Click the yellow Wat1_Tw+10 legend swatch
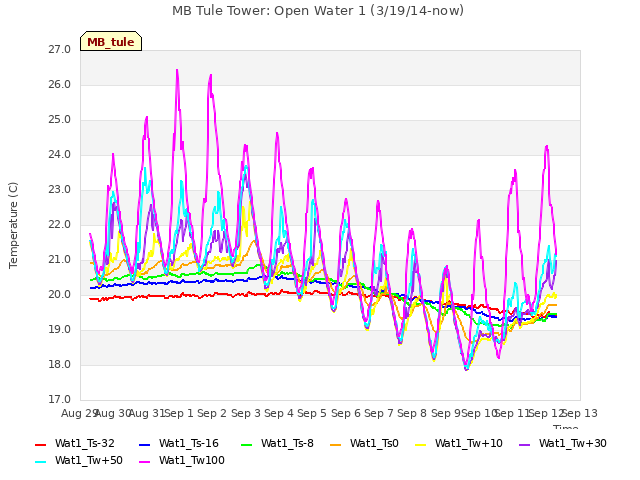Screen dimensions: 640x480 [x=421, y=444]
